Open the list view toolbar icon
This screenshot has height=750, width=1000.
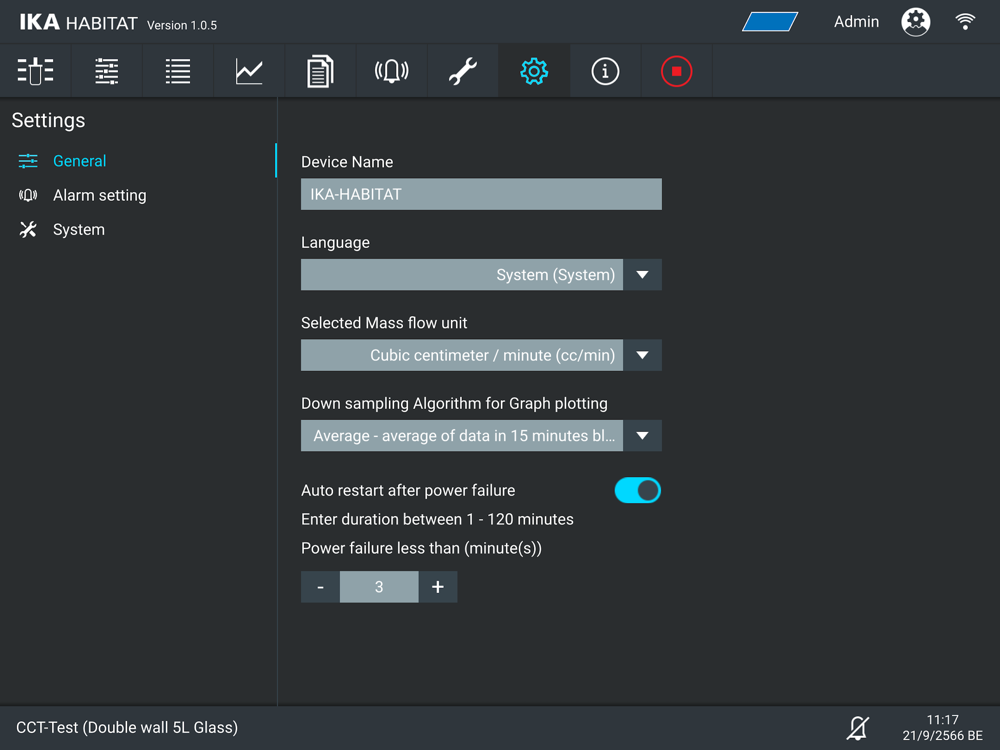[x=178, y=71]
